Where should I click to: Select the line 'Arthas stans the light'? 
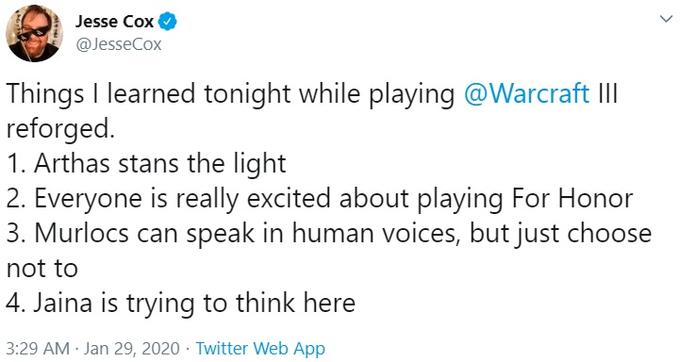click(160, 163)
